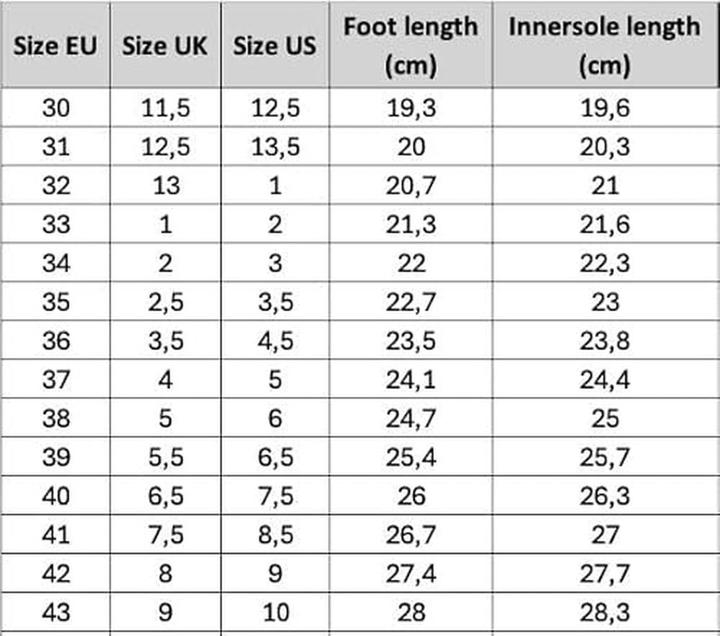
Task: Select foot length 21,3 cell
Action: click(x=411, y=225)
